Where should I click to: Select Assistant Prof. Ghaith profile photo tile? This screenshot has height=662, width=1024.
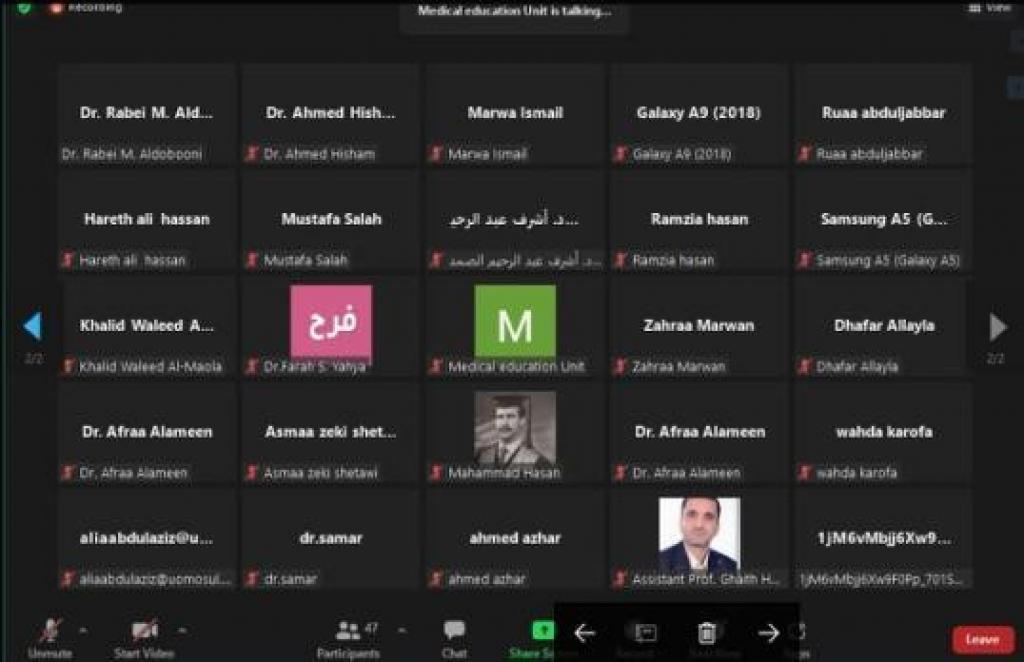tap(699, 535)
